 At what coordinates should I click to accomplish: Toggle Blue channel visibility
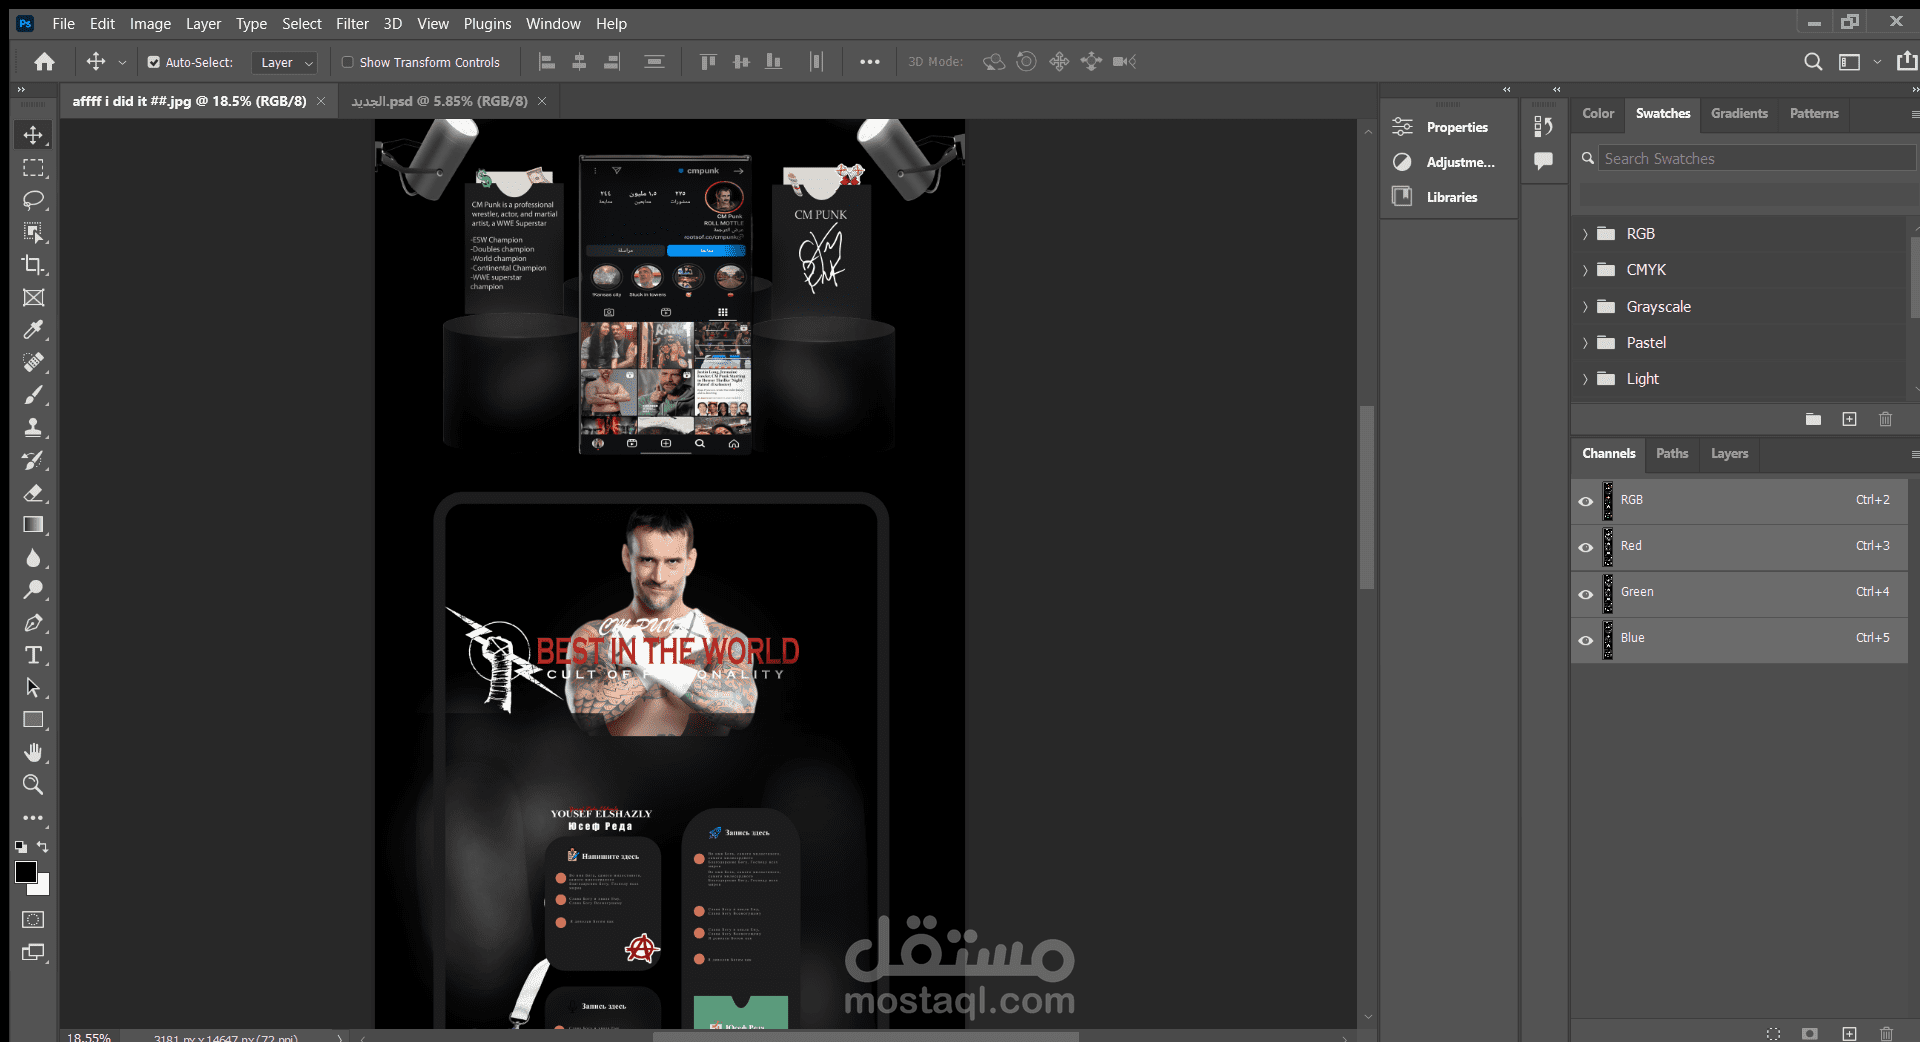click(1585, 639)
